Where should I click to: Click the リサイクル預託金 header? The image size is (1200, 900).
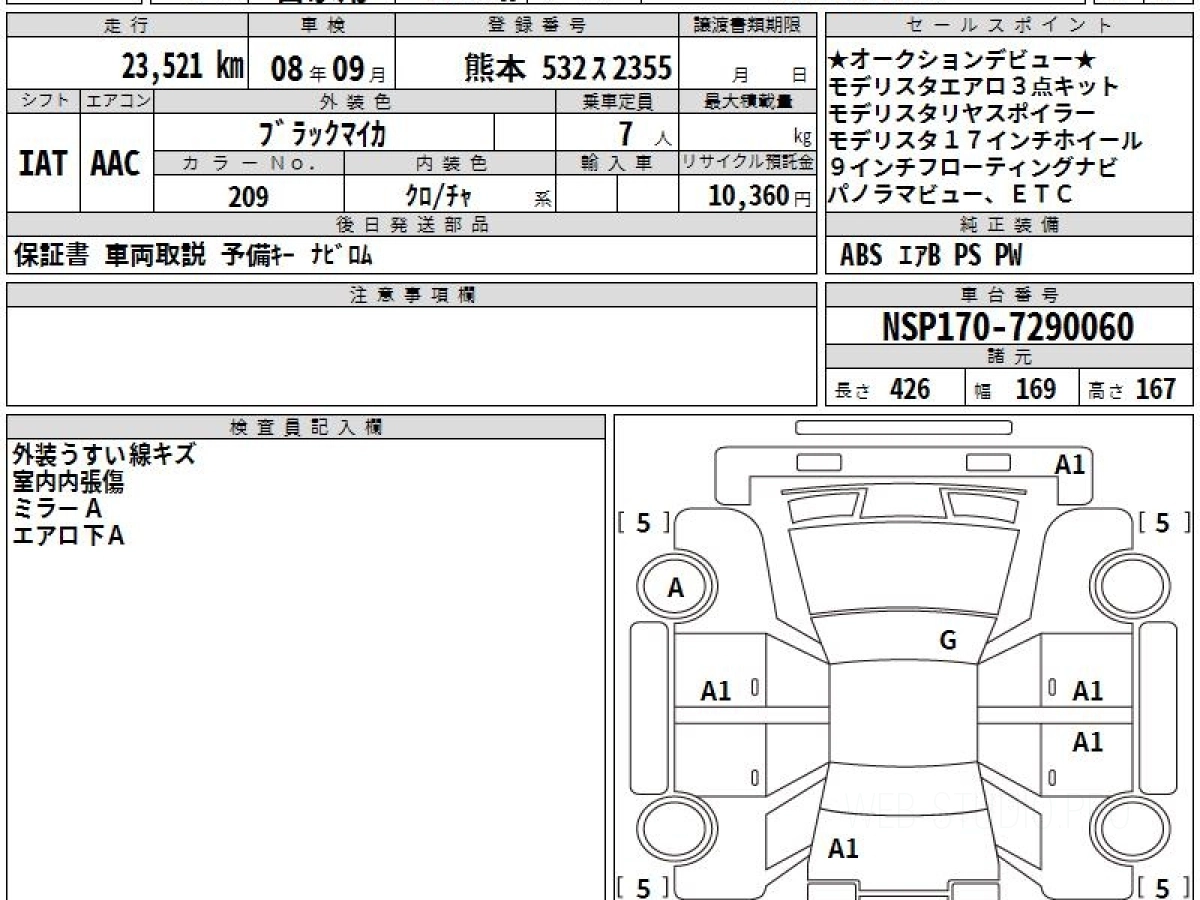tap(749, 163)
